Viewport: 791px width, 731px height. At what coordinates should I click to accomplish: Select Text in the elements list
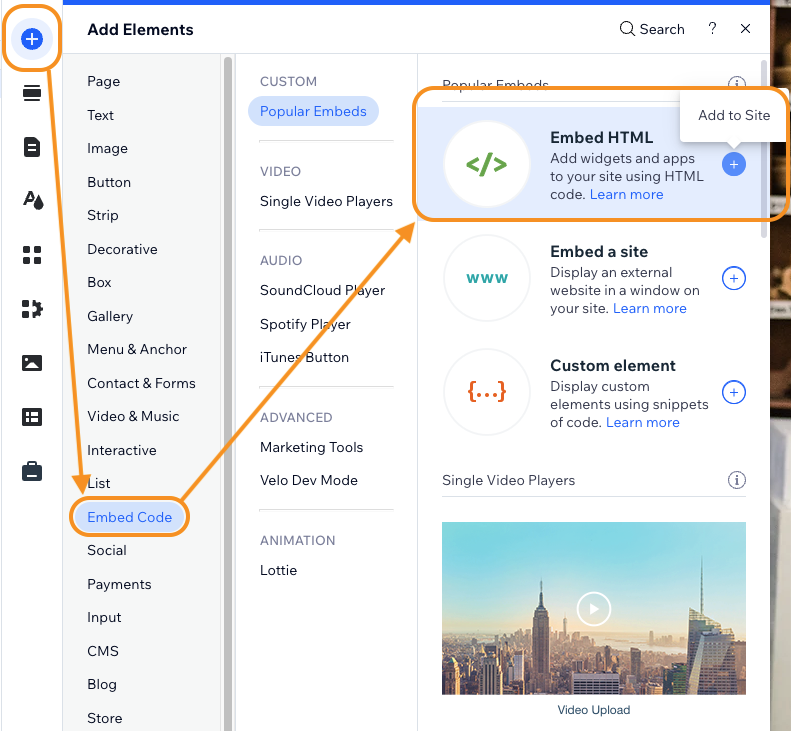tap(100, 115)
